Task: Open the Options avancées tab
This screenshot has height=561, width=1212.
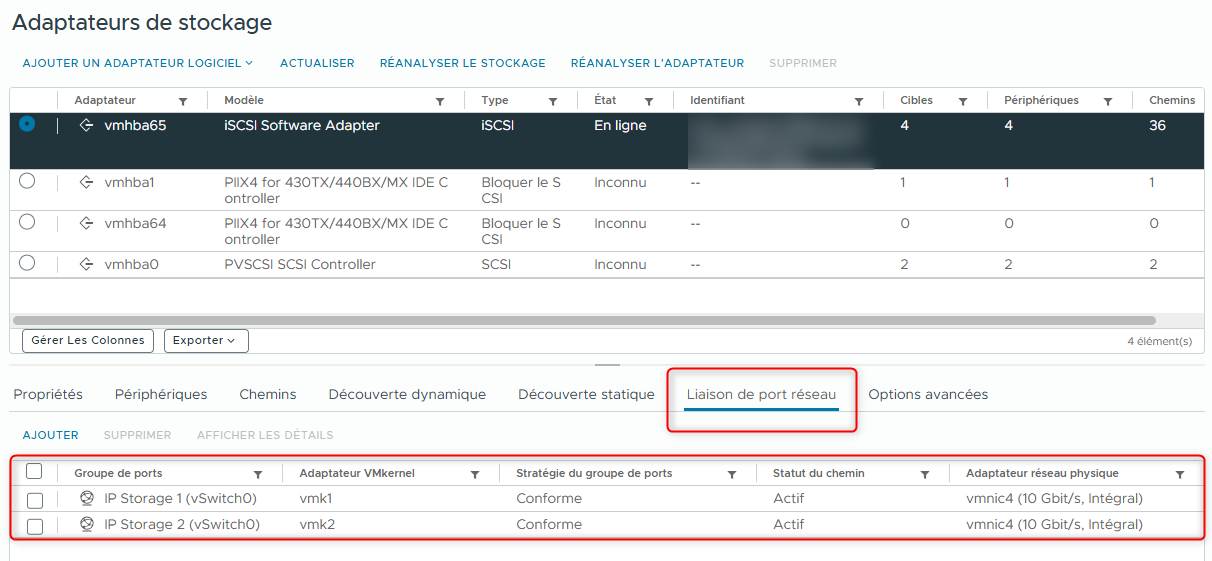Action: point(928,395)
